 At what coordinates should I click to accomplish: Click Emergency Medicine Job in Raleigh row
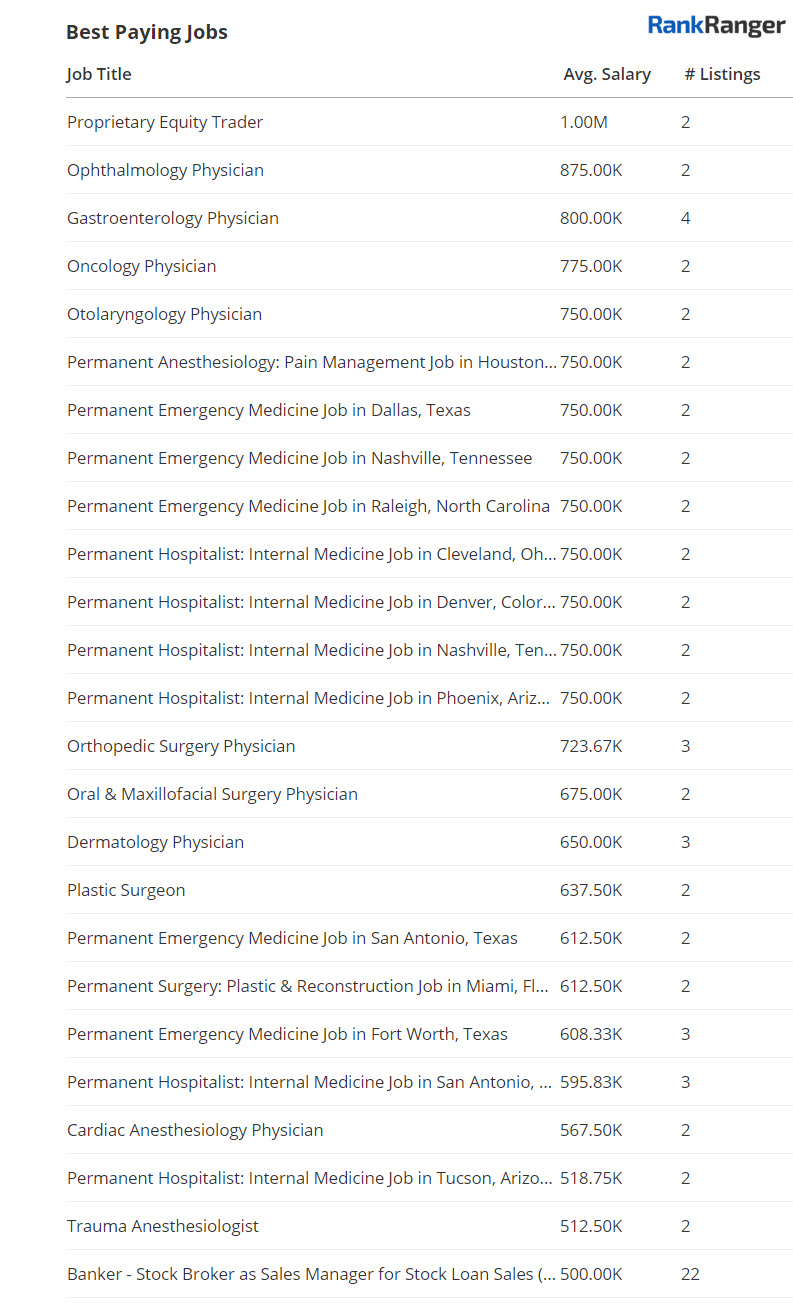[308, 506]
